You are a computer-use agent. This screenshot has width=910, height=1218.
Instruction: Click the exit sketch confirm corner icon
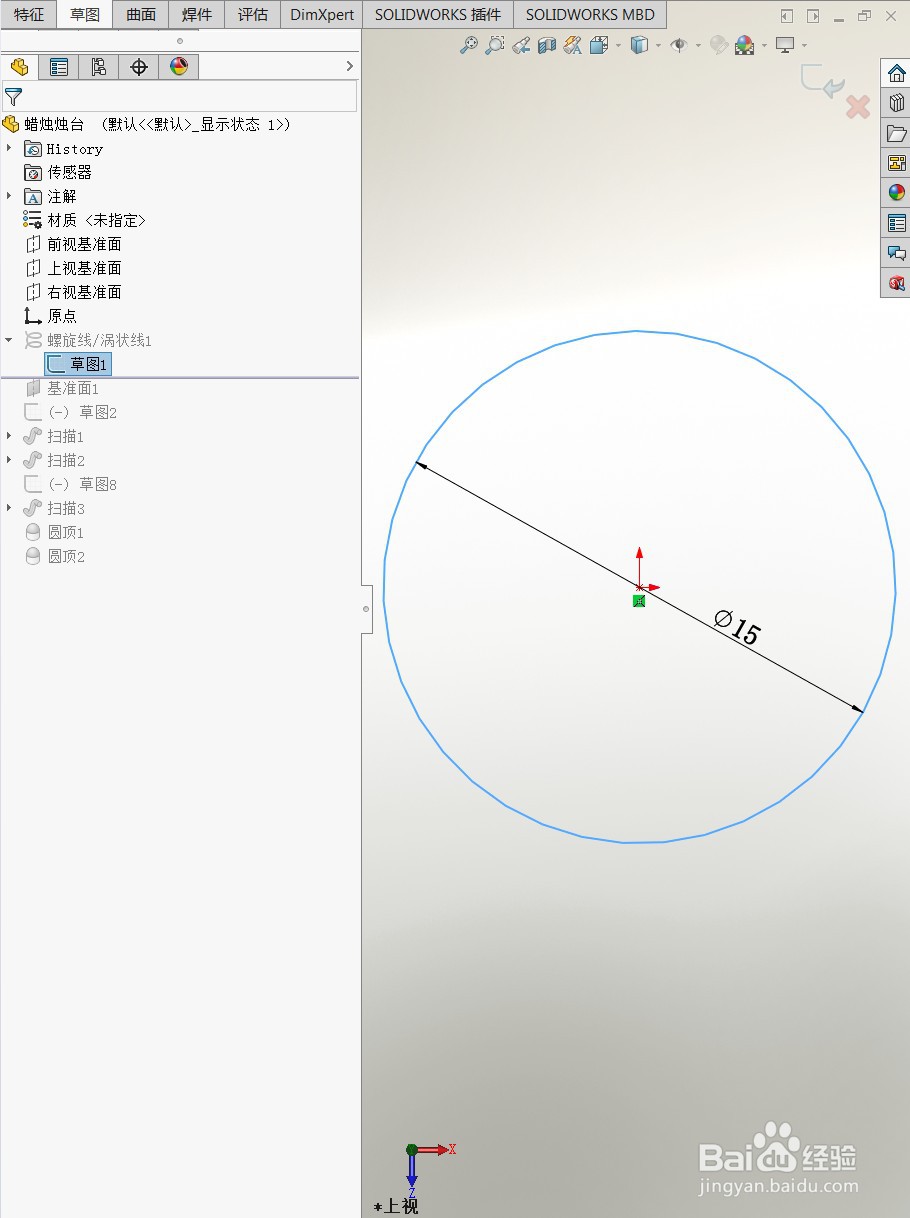pos(823,81)
